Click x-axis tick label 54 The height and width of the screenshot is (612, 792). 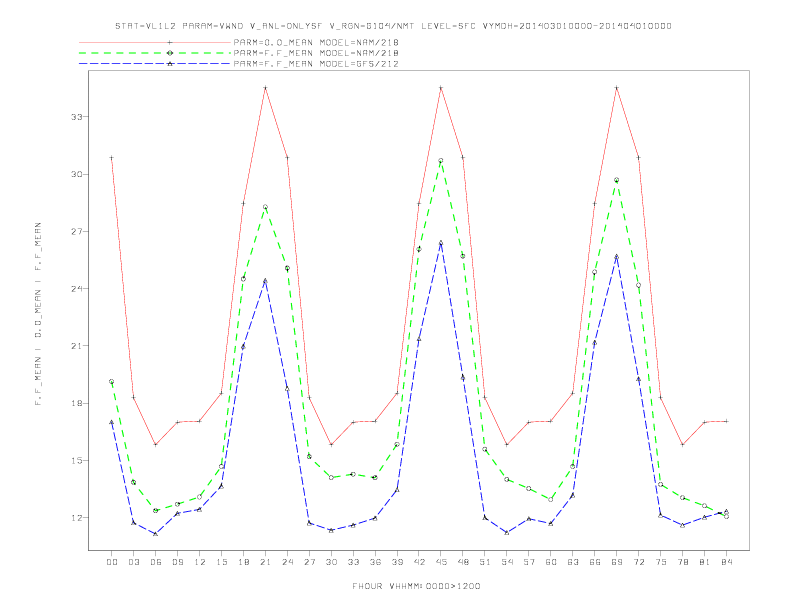click(x=507, y=562)
